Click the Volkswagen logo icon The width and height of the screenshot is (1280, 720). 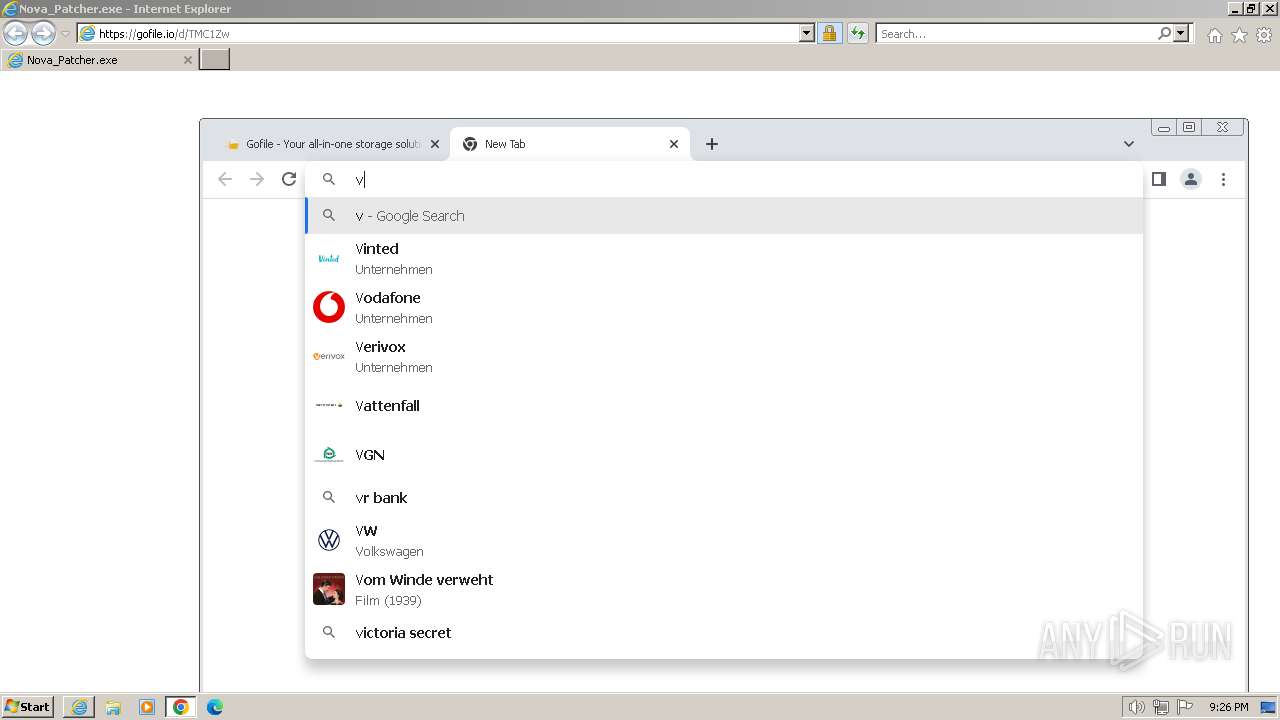pyautogui.click(x=329, y=540)
